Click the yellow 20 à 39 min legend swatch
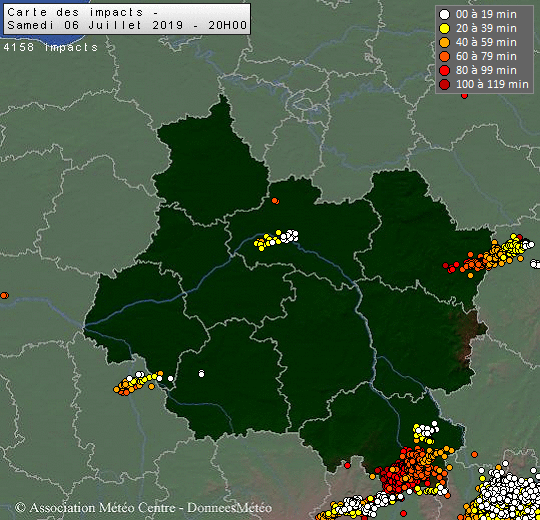The width and height of the screenshot is (540, 520). coord(445,29)
